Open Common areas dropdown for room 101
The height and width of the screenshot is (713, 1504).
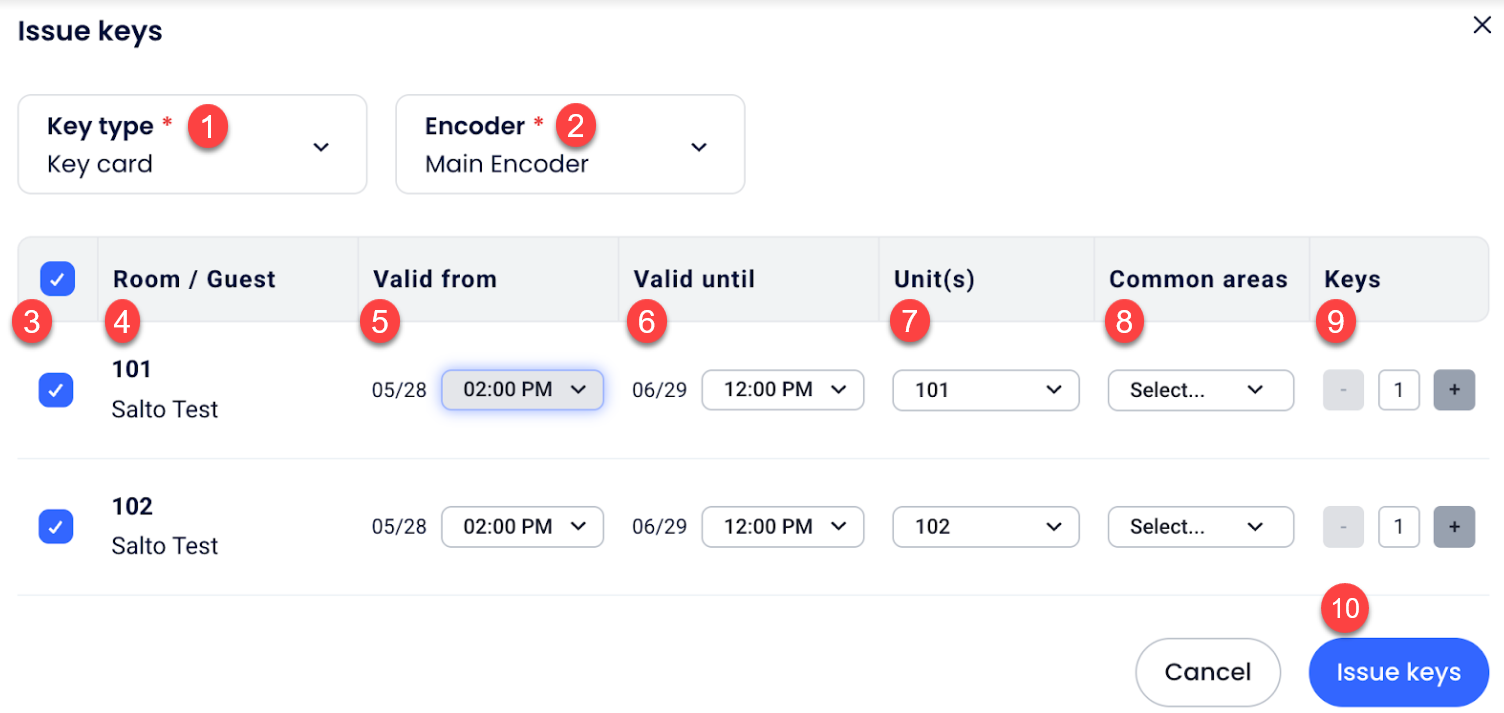[x=1200, y=390]
